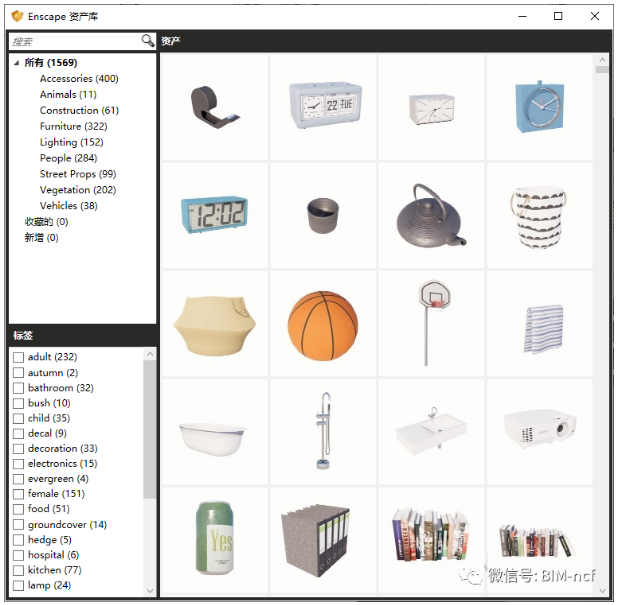Screen dimensions: 617x605
Task: Select the orange basketball asset
Action: click(x=323, y=324)
